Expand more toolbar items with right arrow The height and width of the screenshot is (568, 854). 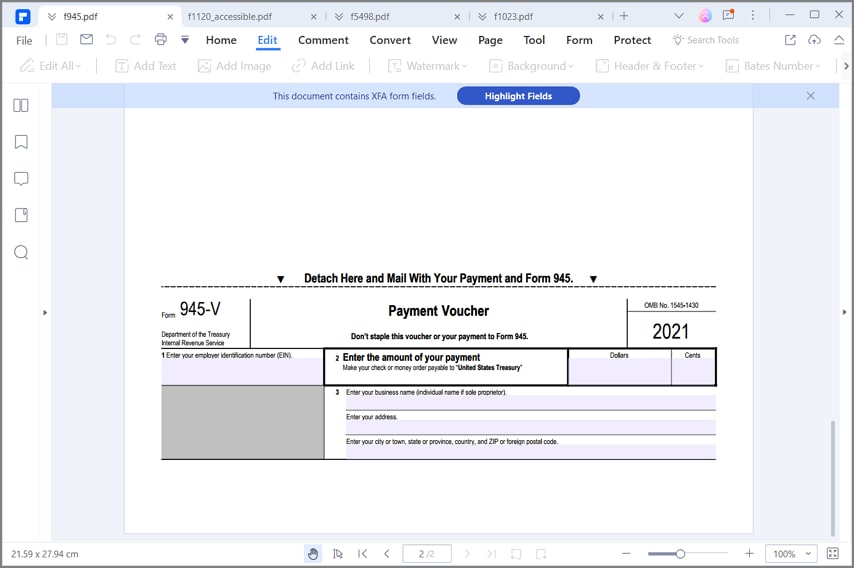[846, 66]
